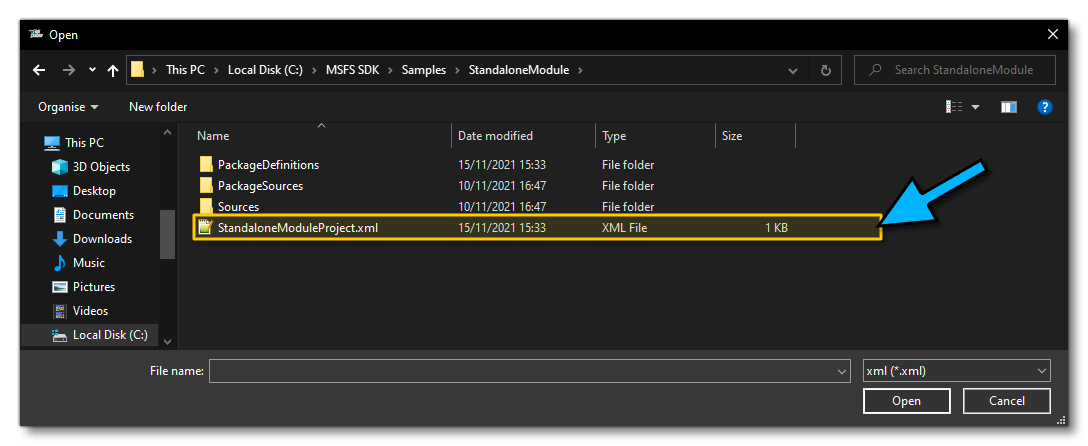Open address bar history dropdown

793,70
